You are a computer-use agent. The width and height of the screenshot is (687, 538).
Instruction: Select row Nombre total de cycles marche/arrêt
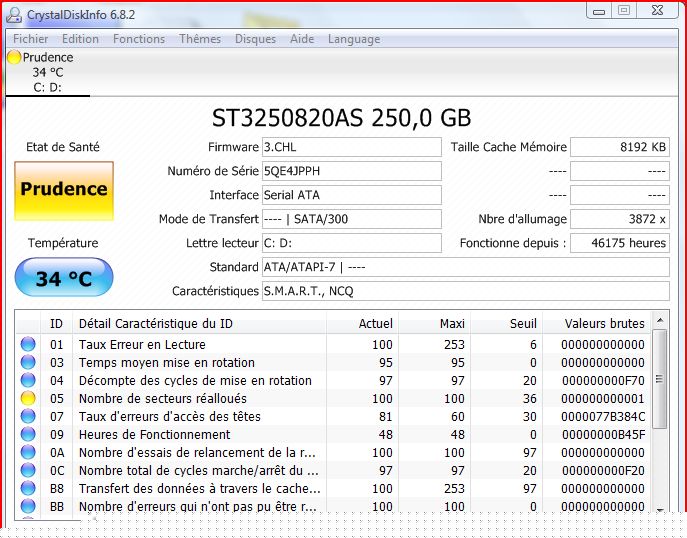coord(333,470)
